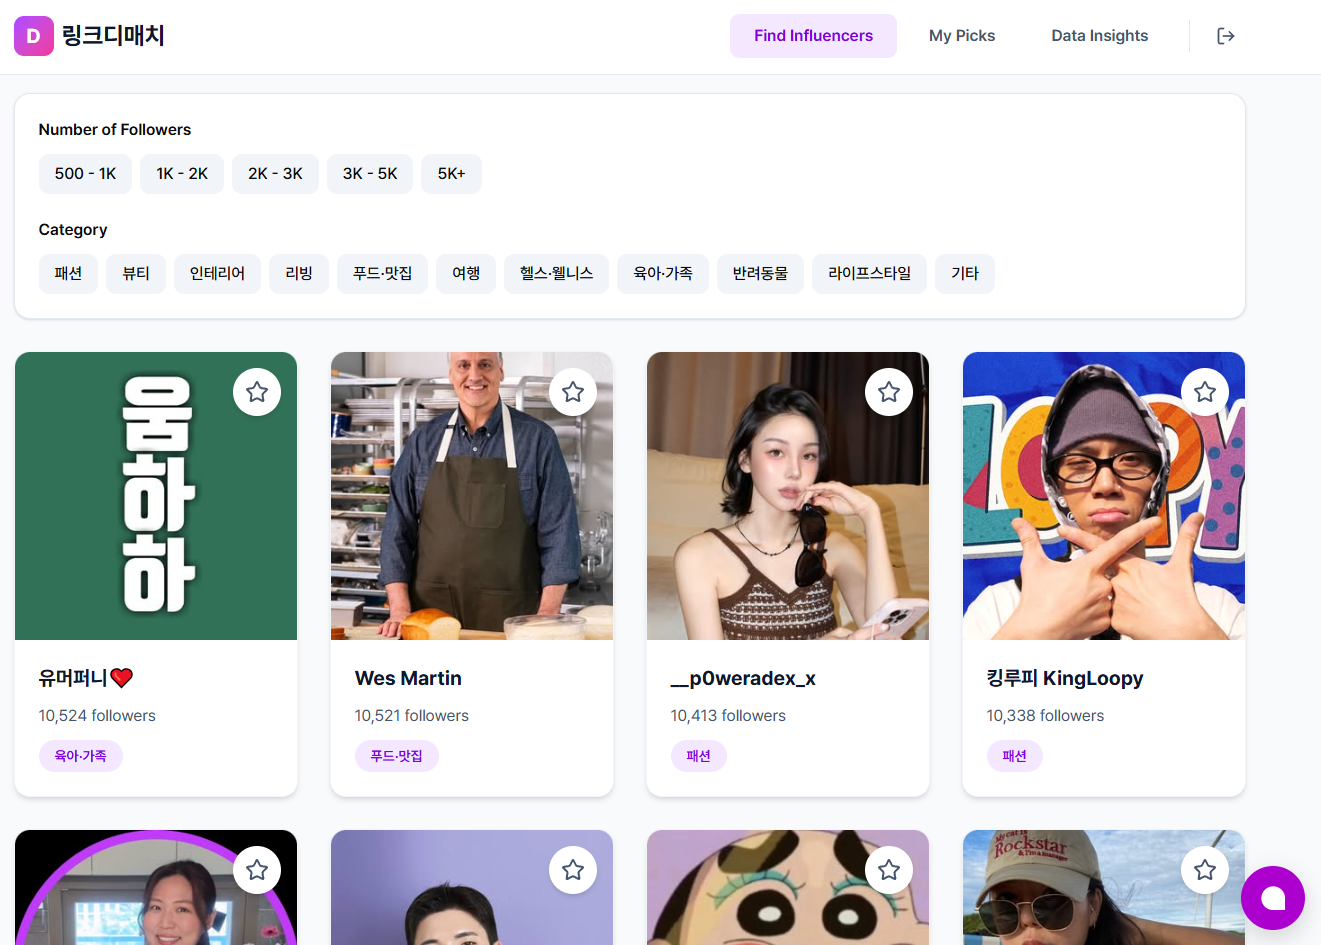Star the __p0weradex_x card
1321x945 pixels.
(889, 392)
